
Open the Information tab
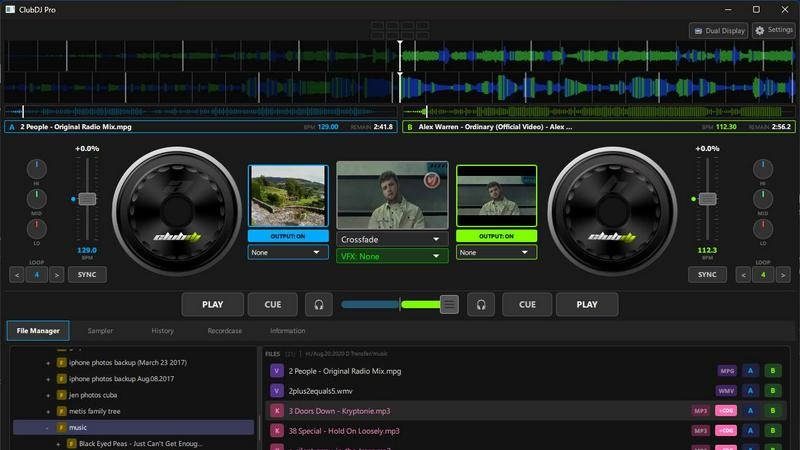pyautogui.click(x=287, y=331)
